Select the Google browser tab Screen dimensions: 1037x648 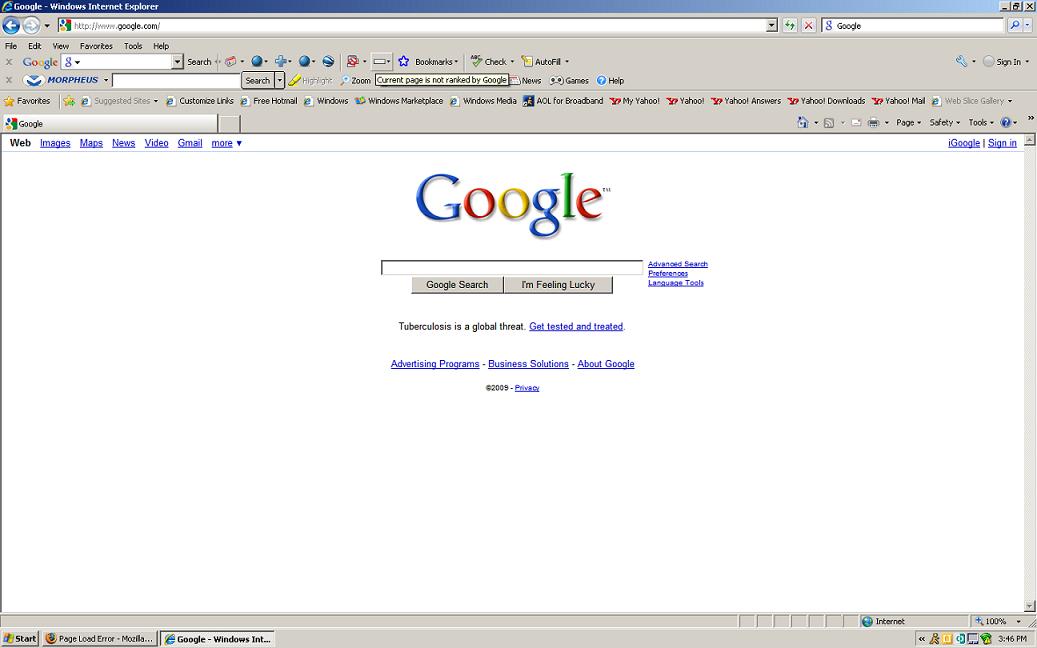tap(110, 124)
